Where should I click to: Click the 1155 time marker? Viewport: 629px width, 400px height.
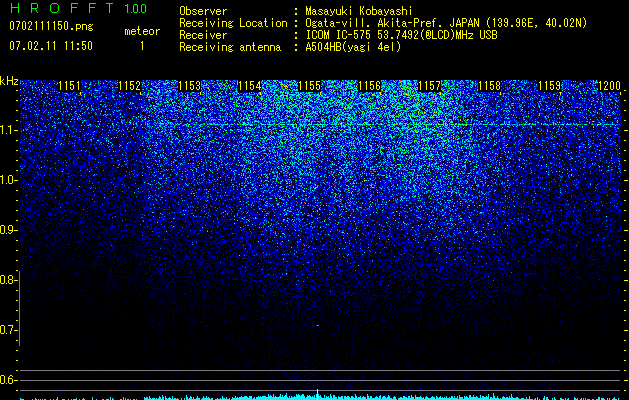[310, 86]
